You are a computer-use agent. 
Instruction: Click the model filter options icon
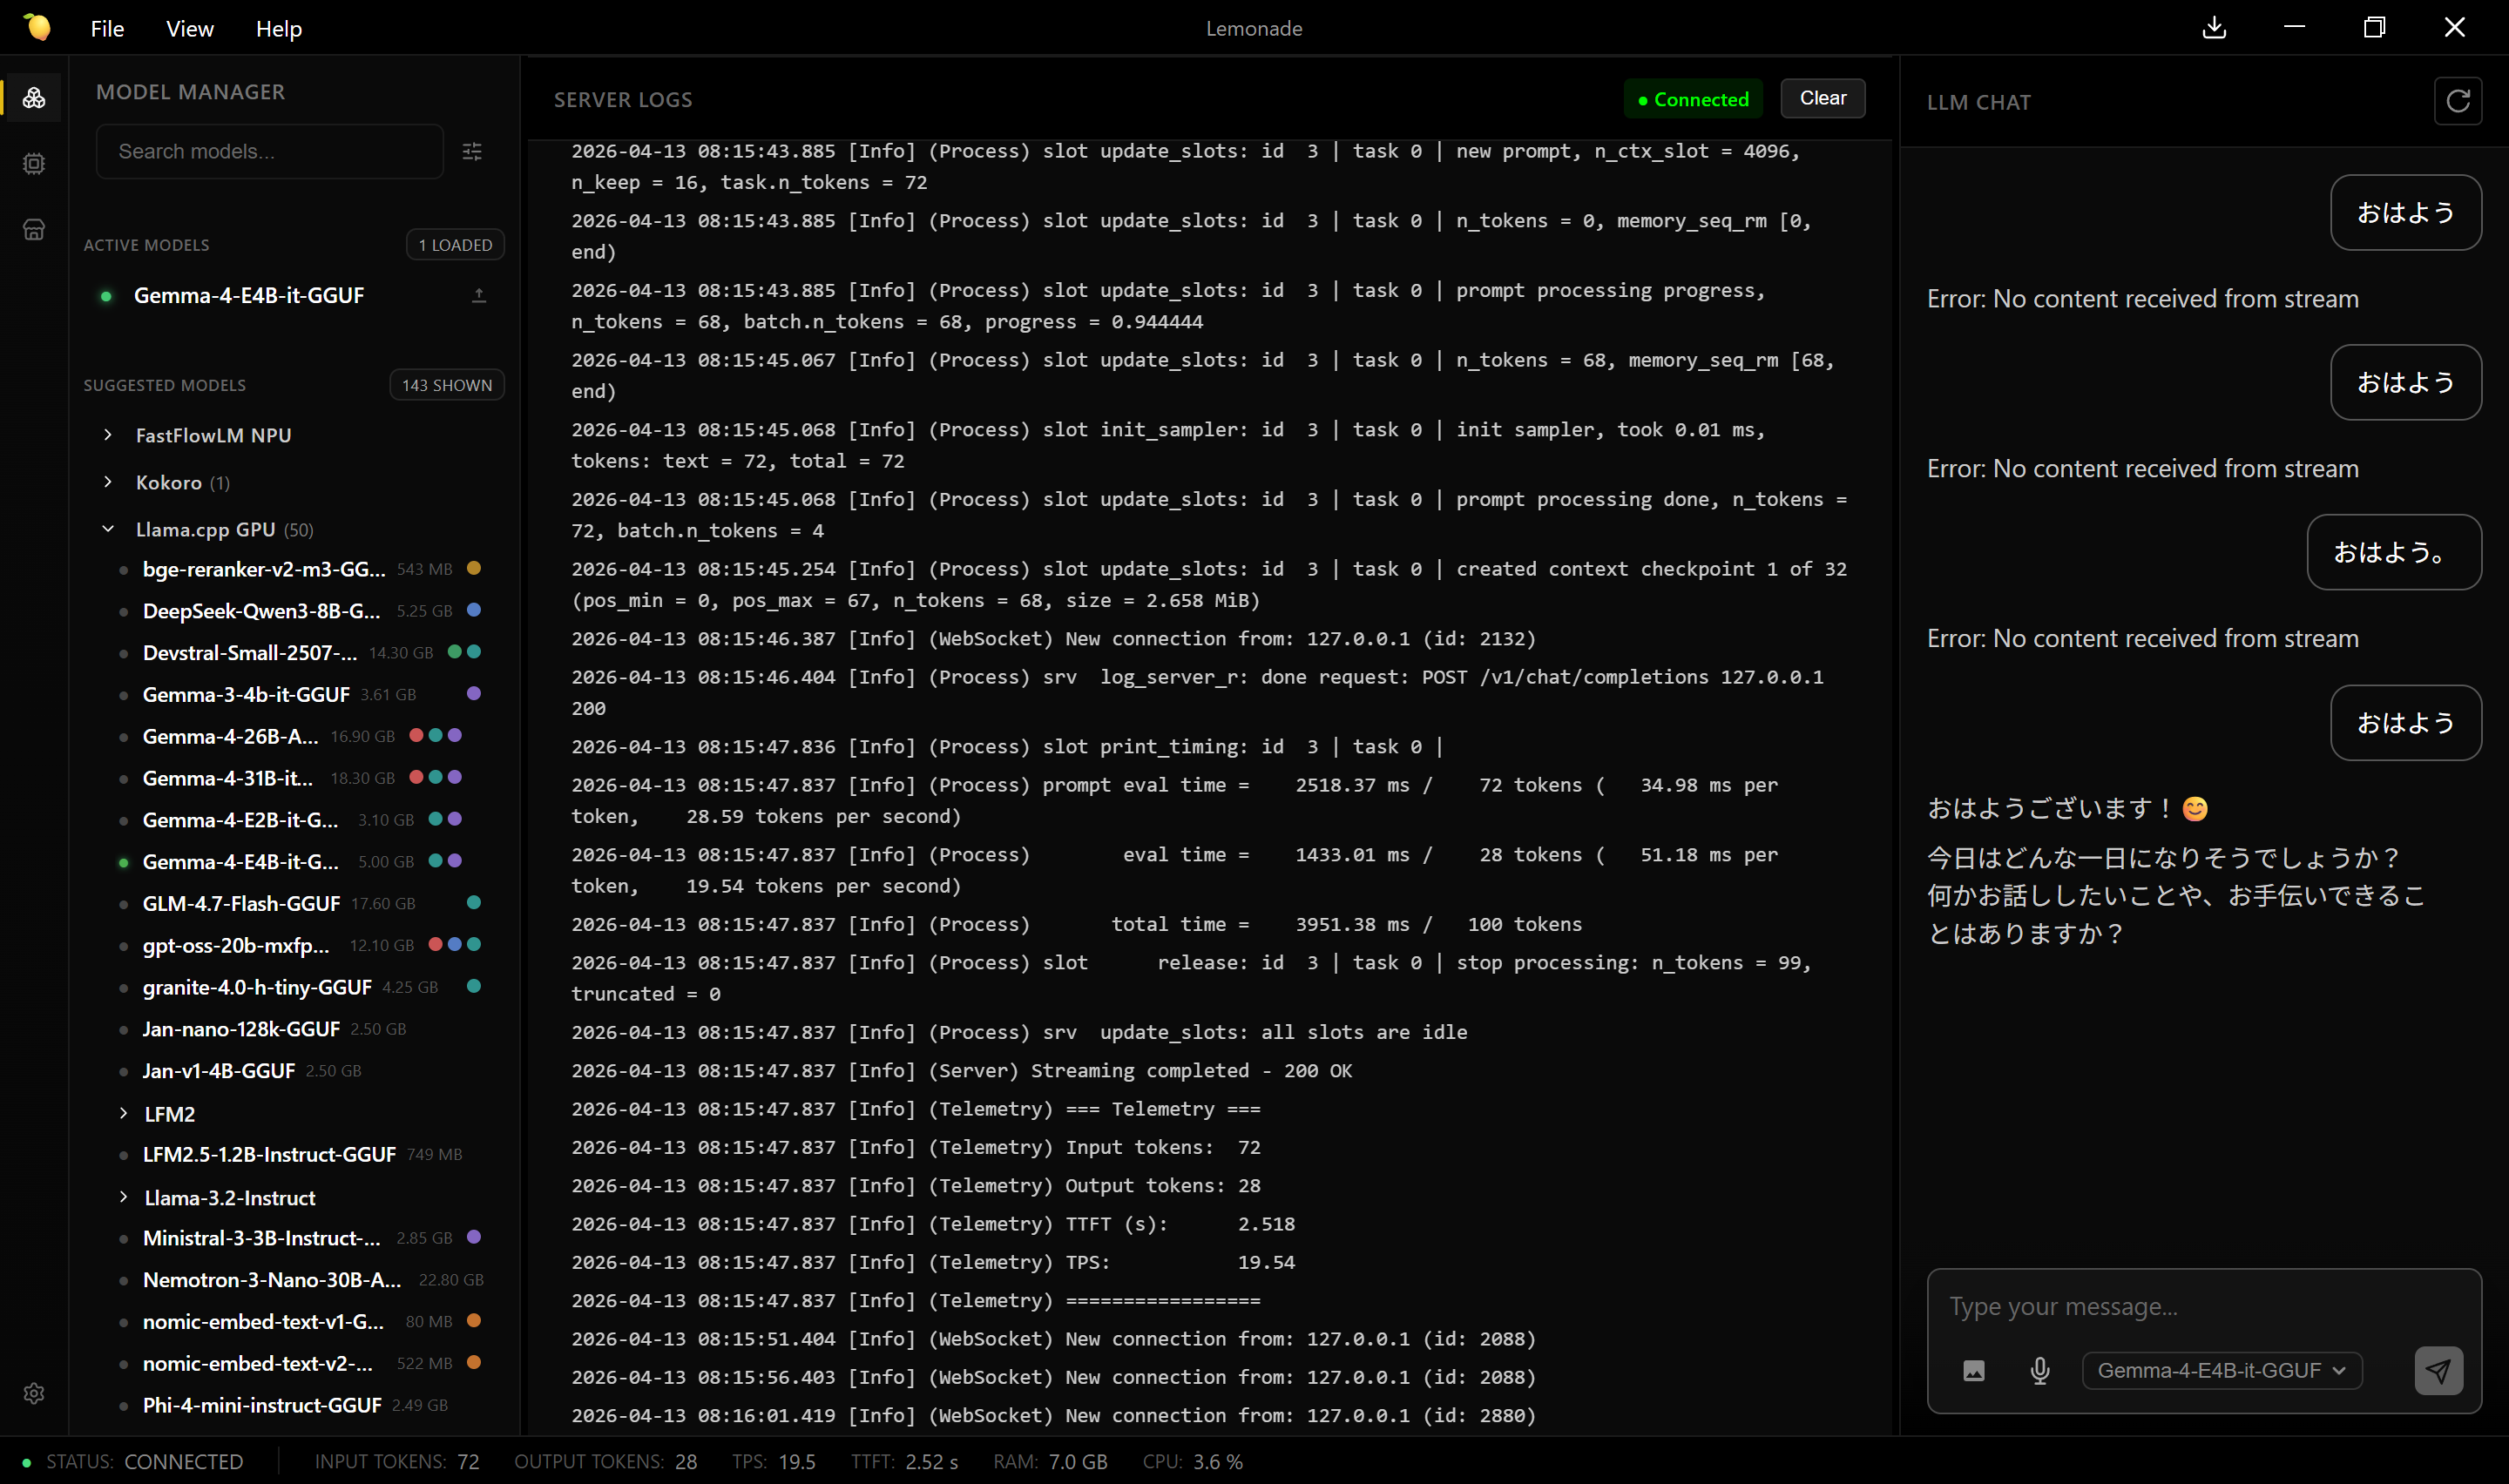pyautogui.click(x=472, y=152)
